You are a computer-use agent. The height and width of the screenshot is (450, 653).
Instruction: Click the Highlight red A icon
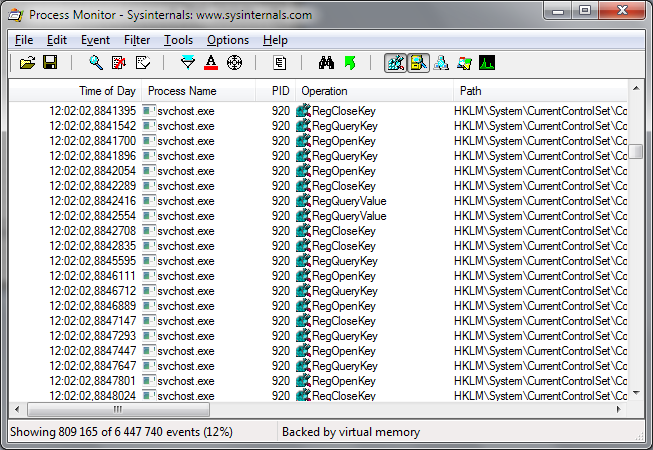coord(211,63)
